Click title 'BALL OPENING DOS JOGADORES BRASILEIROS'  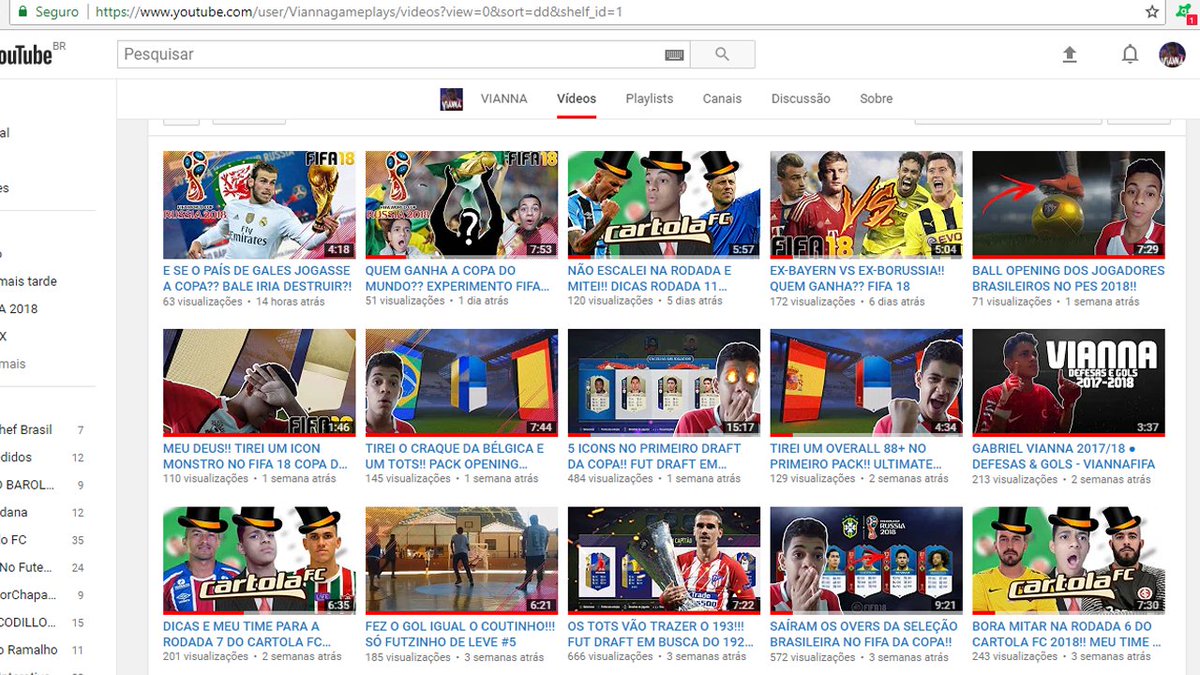pos(1068,278)
